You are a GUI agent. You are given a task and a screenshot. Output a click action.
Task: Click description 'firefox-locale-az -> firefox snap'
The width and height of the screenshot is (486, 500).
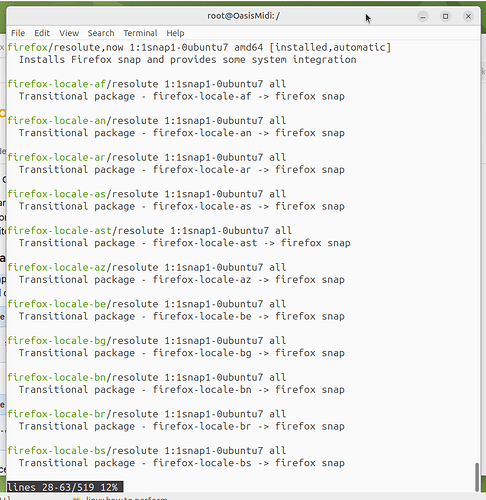pos(249,280)
